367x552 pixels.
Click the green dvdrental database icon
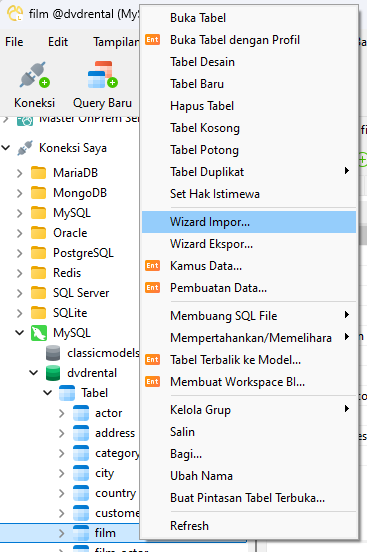pyautogui.click(x=53, y=373)
